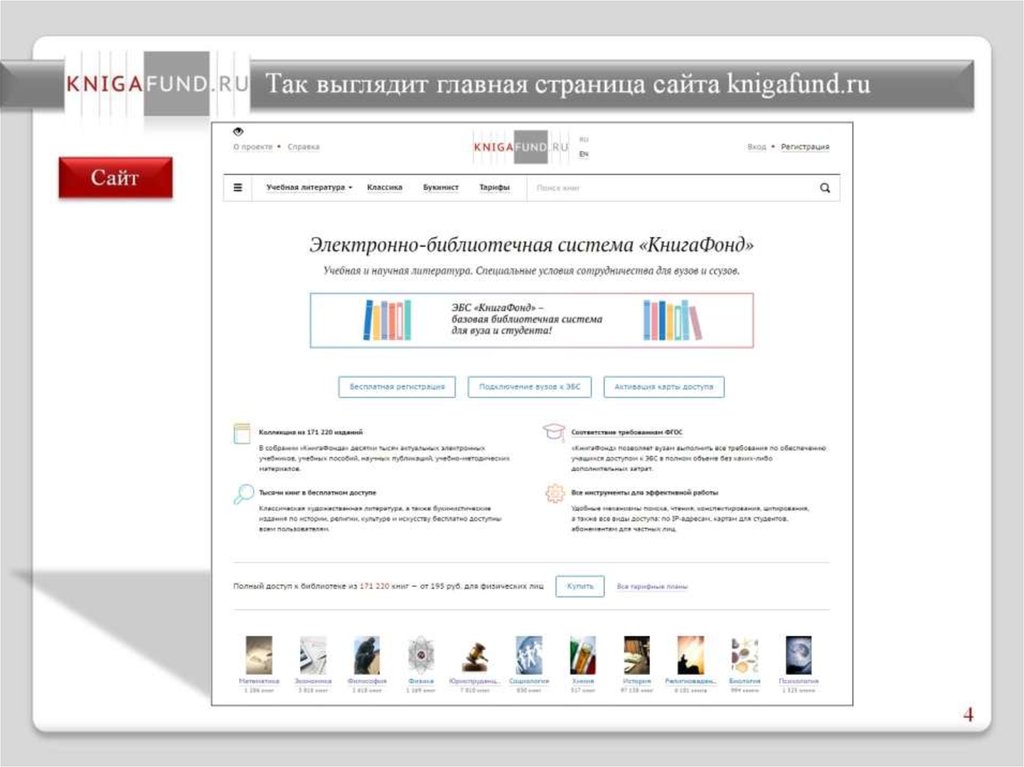Screen dimensions: 1024x767
Task: Open the Все тарифные планы link
Action: [652, 587]
